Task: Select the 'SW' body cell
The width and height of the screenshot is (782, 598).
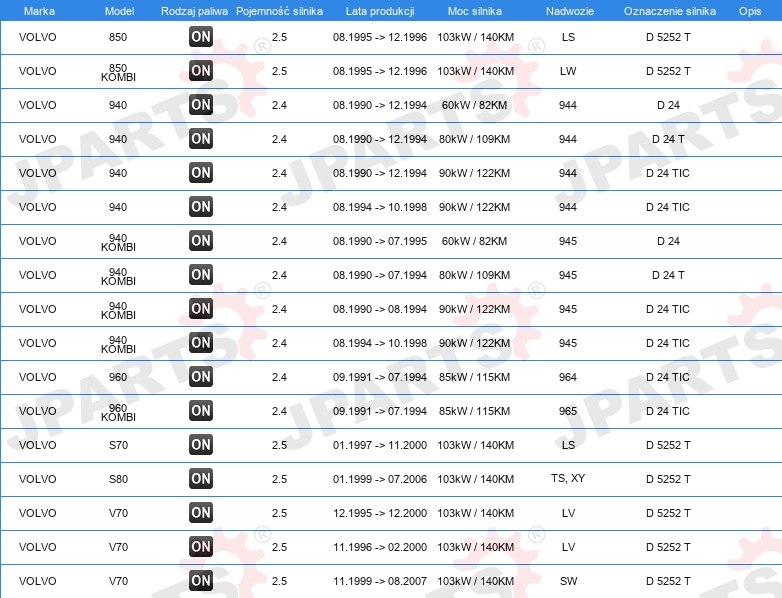Action: click(x=569, y=581)
